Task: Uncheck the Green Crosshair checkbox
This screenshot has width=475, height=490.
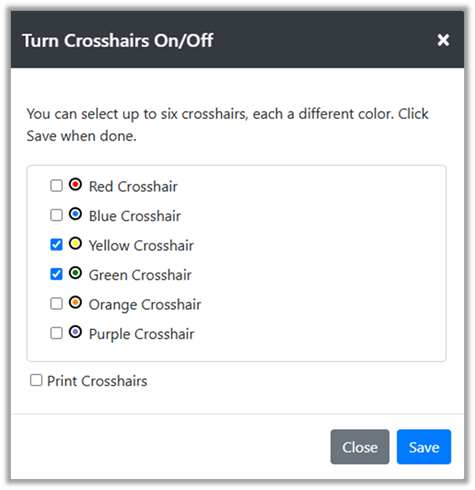Action: tap(56, 274)
